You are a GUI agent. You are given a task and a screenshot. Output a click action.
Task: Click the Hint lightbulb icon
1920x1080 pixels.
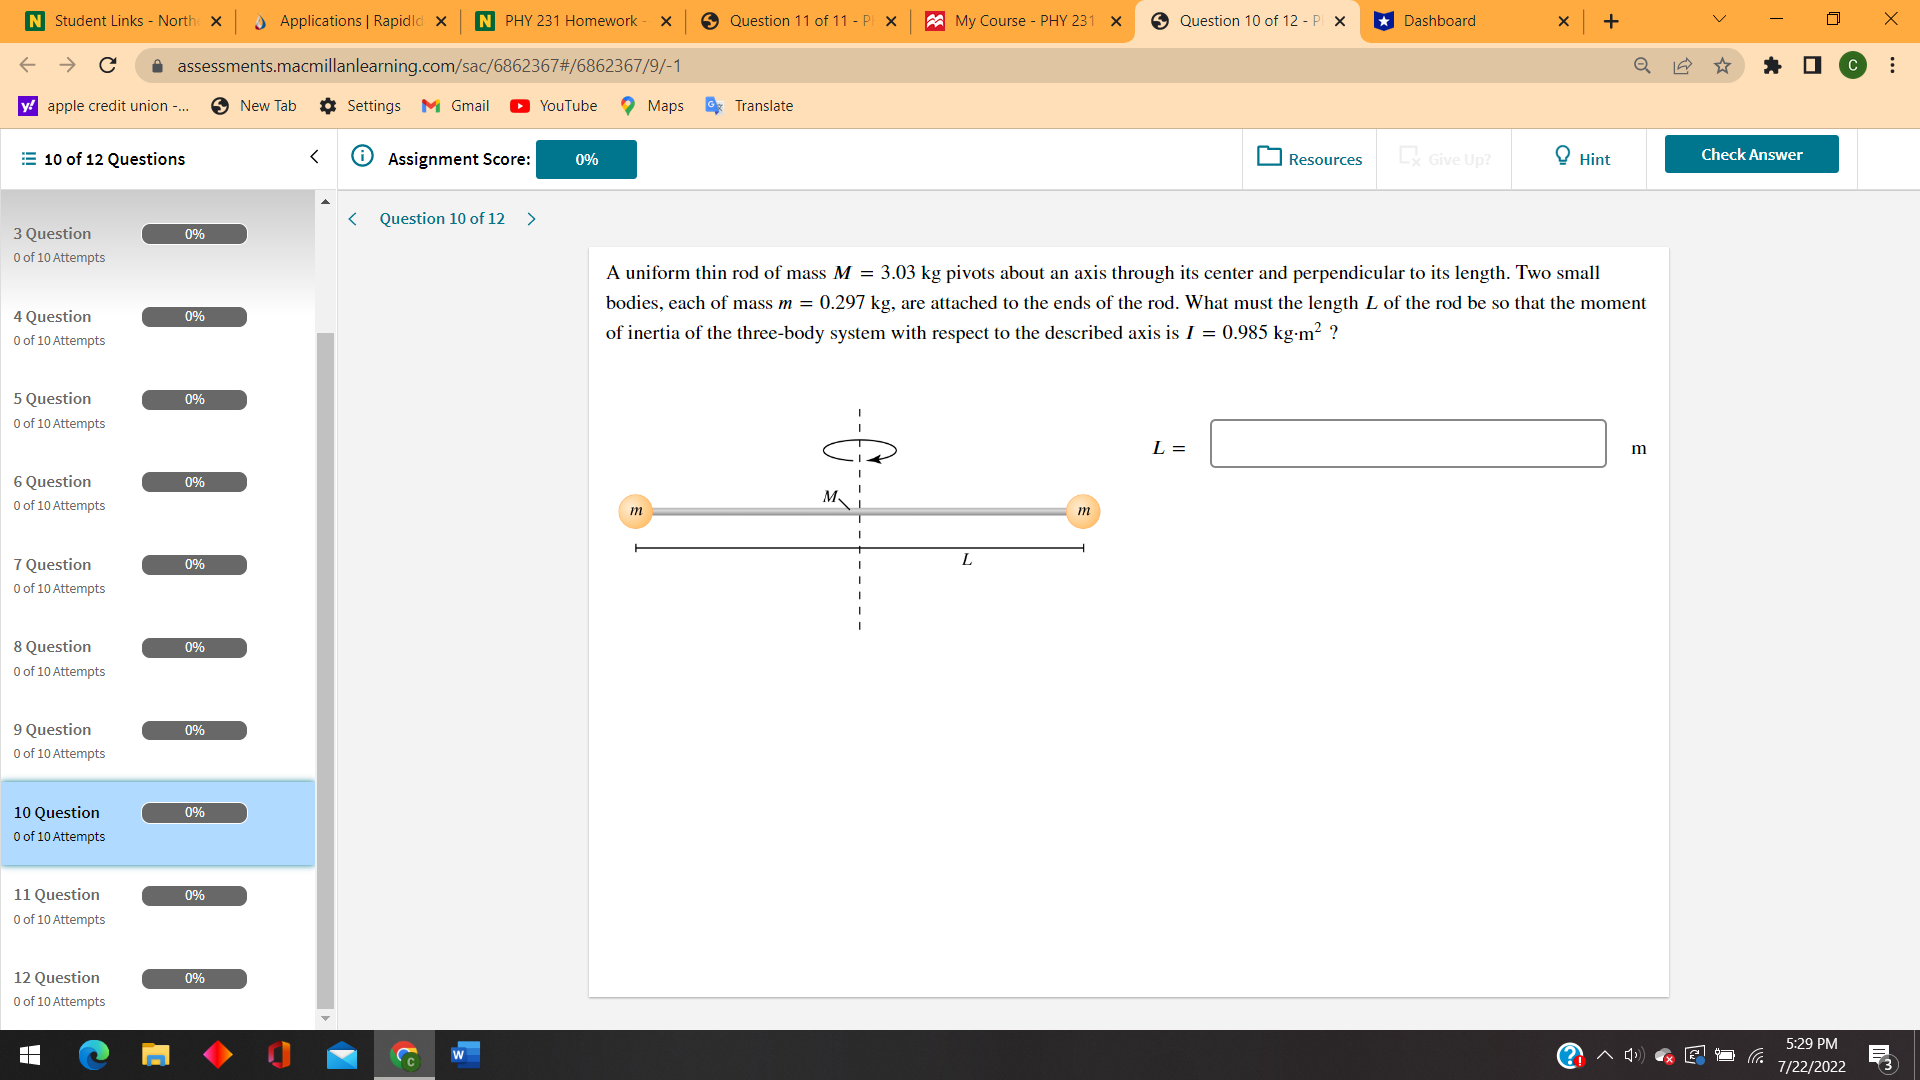pos(1563,156)
